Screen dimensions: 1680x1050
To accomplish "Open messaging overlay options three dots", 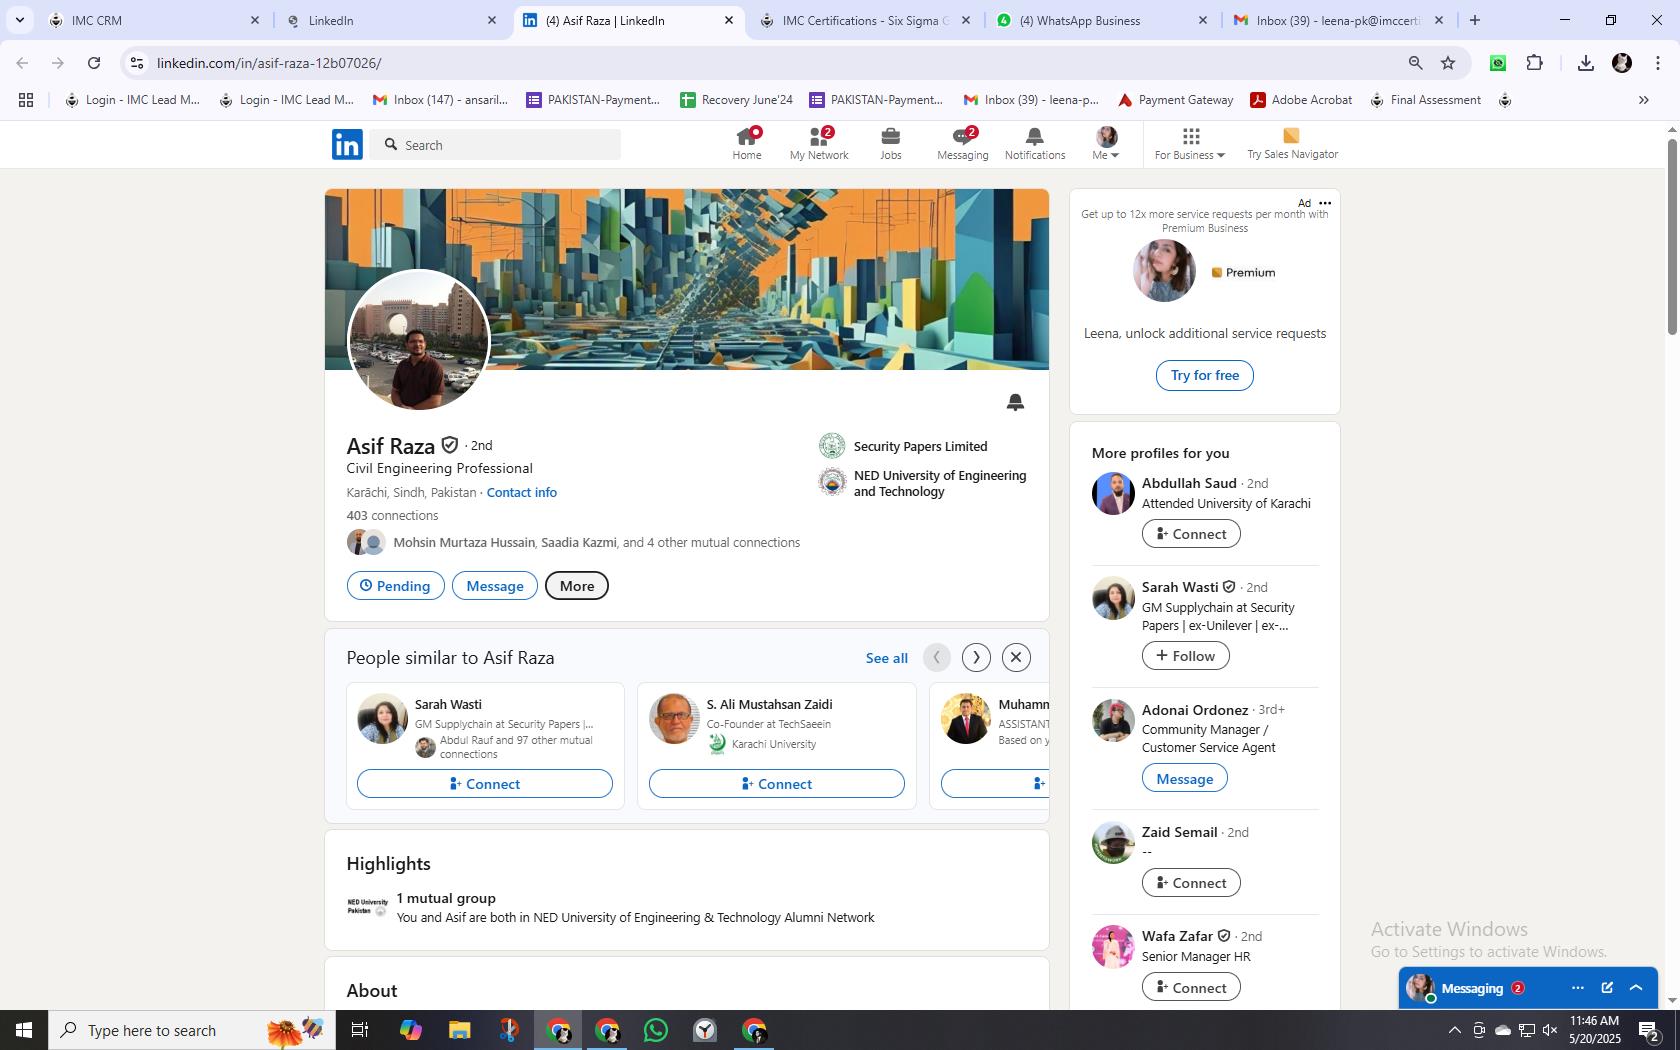I will 1578,988.
